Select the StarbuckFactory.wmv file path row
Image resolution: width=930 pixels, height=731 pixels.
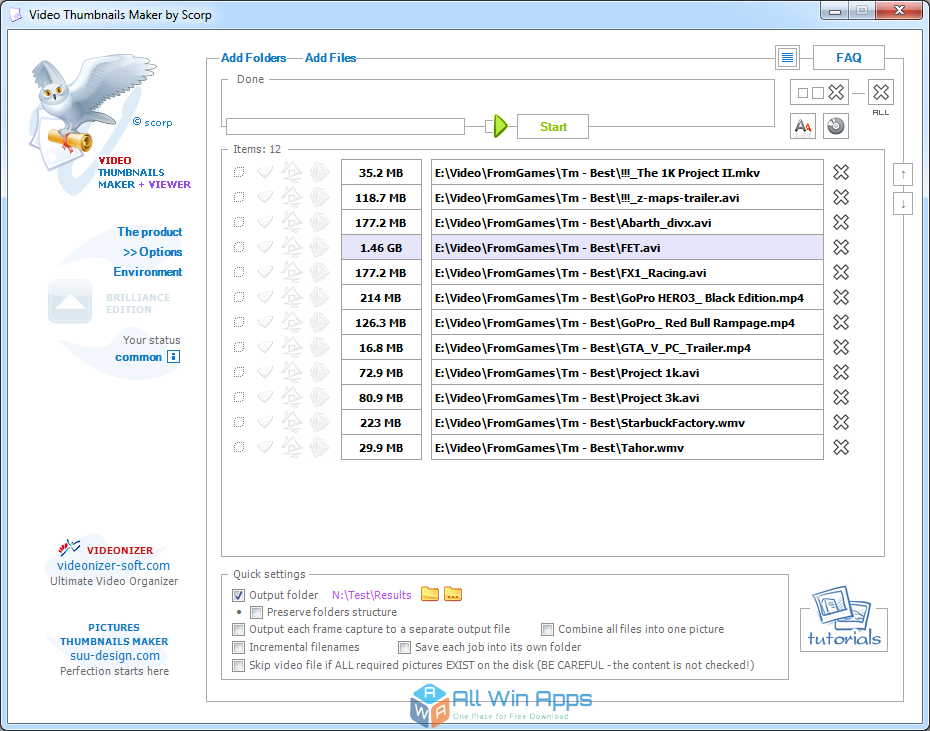pyautogui.click(x=627, y=422)
